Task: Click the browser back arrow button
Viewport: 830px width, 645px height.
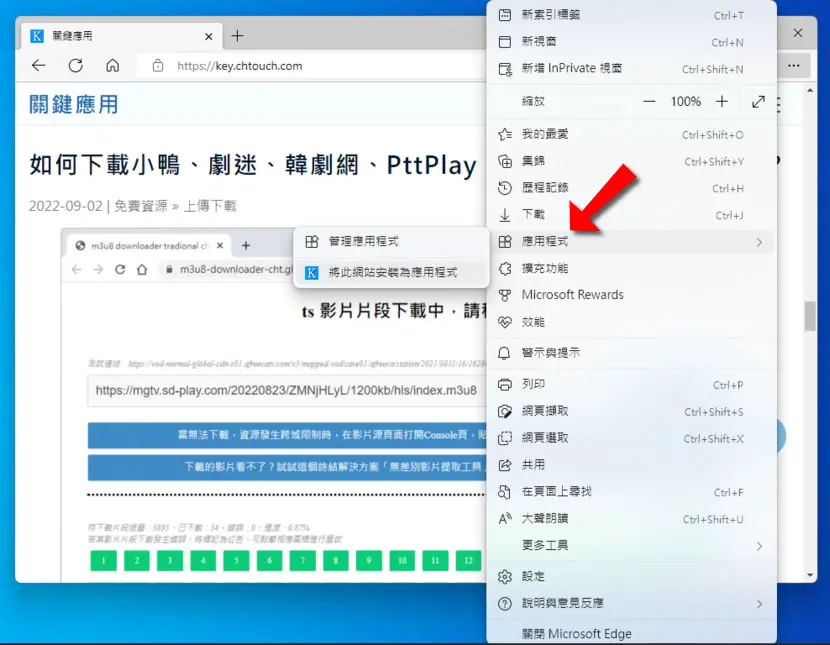Action: point(39,66)
